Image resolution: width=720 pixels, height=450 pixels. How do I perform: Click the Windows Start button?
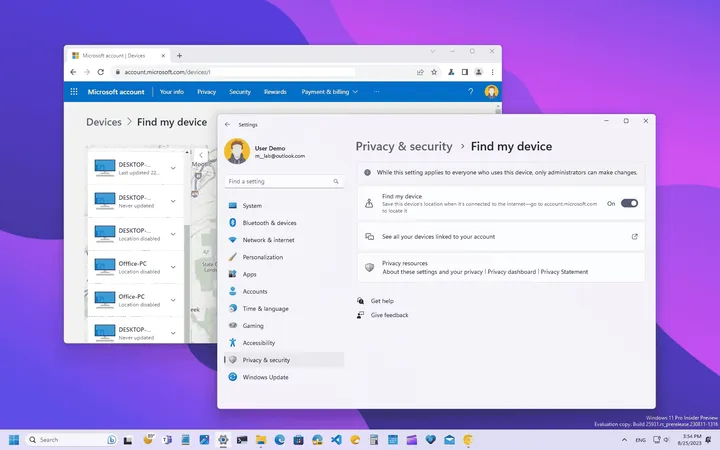[x=15, y=439]
